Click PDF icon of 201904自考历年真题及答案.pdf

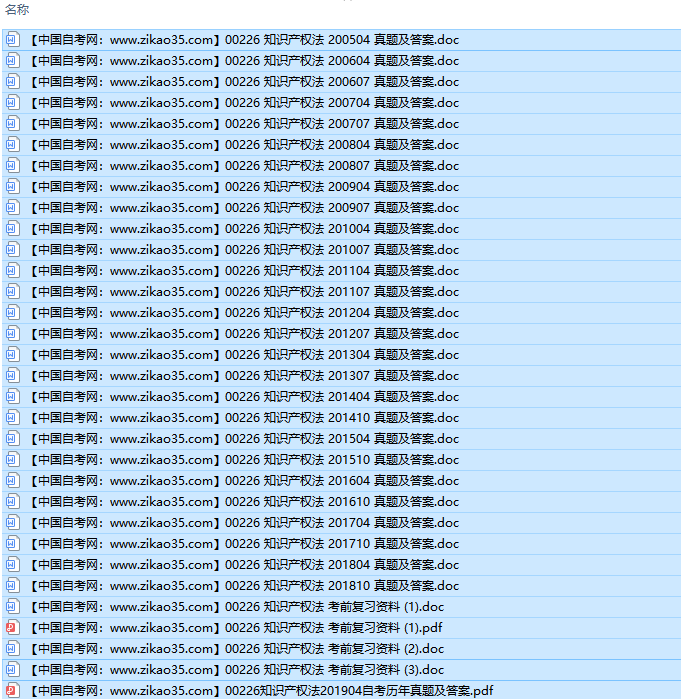pos(12,691)
